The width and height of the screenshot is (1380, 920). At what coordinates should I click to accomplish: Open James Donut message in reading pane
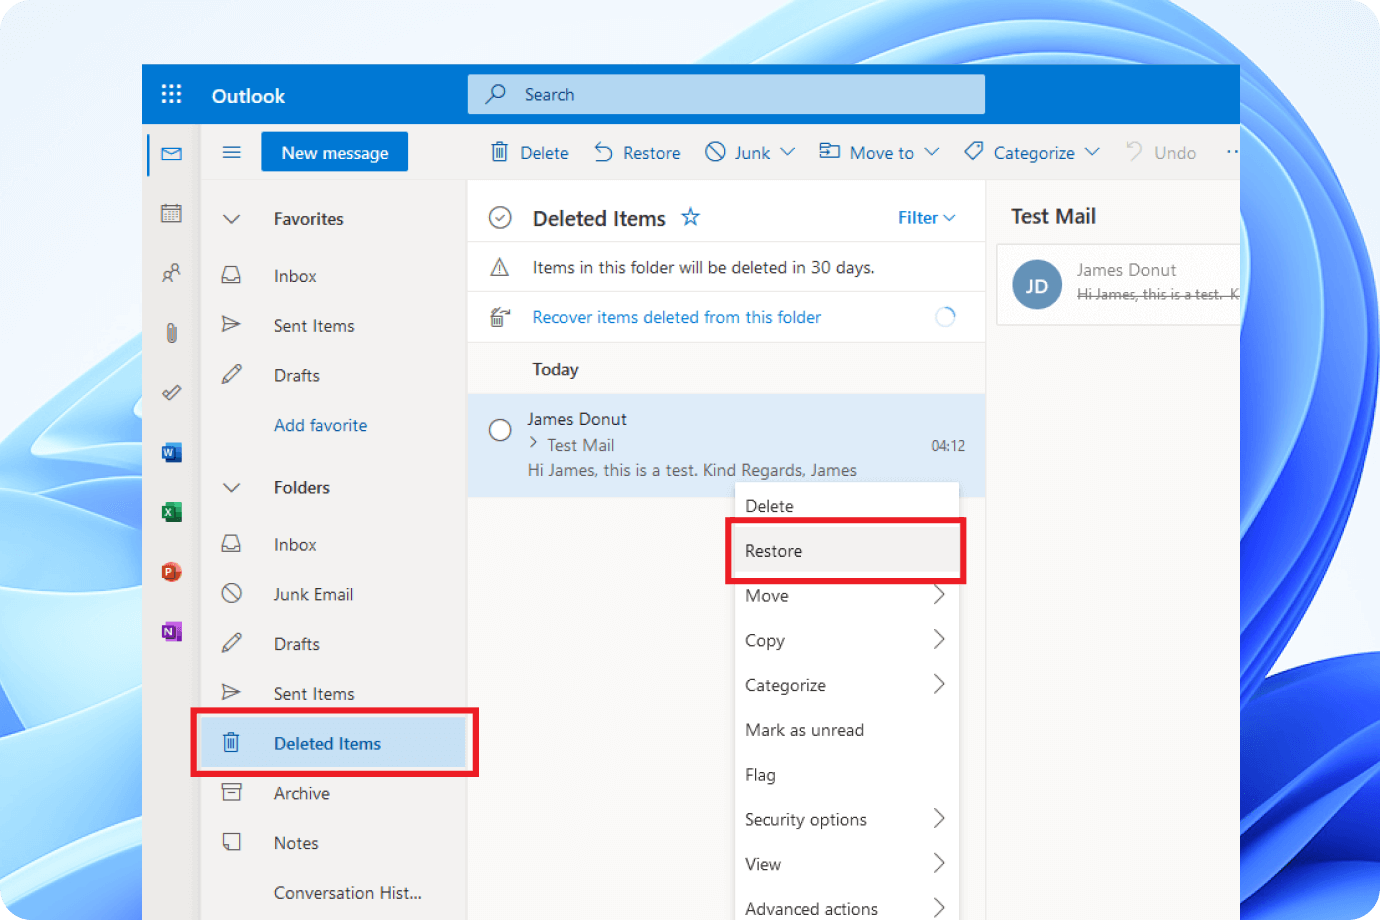[1119, 284]
